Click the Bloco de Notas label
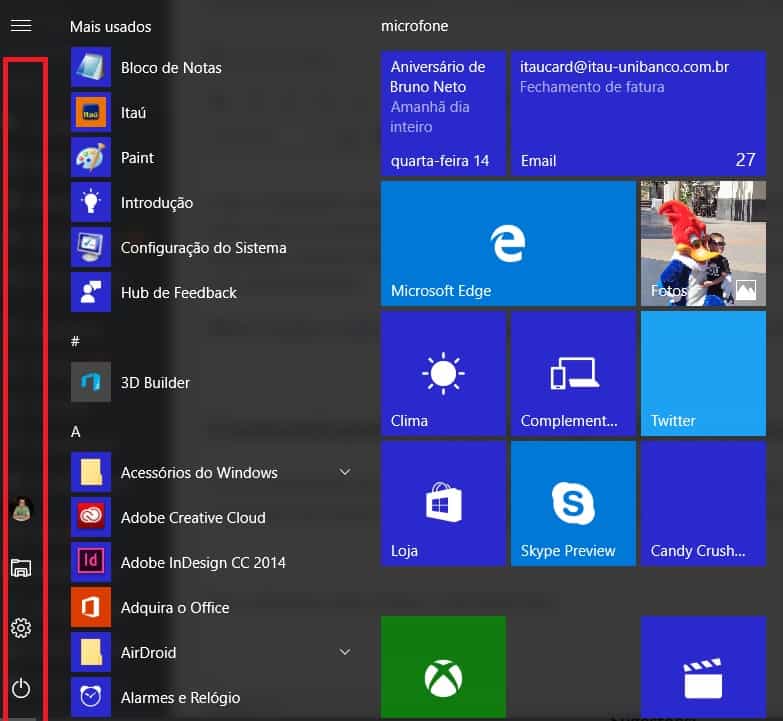 tap(171, 68)
